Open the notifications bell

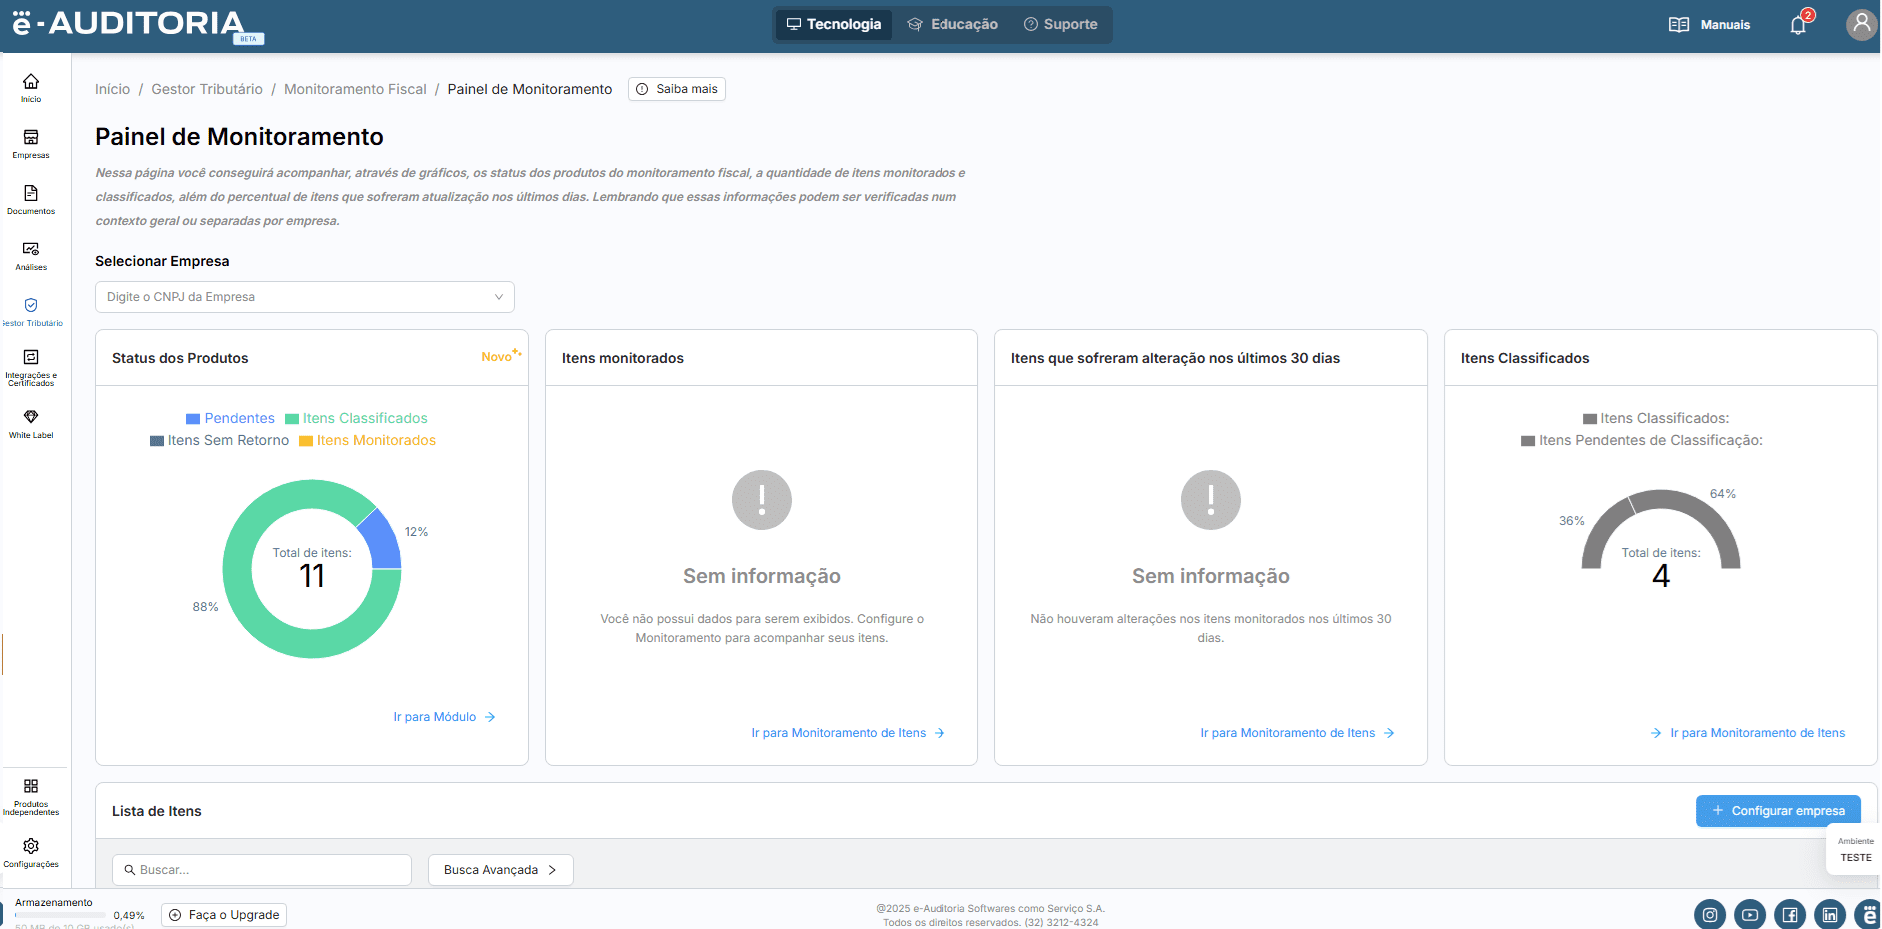click(x=1798, y=25)
